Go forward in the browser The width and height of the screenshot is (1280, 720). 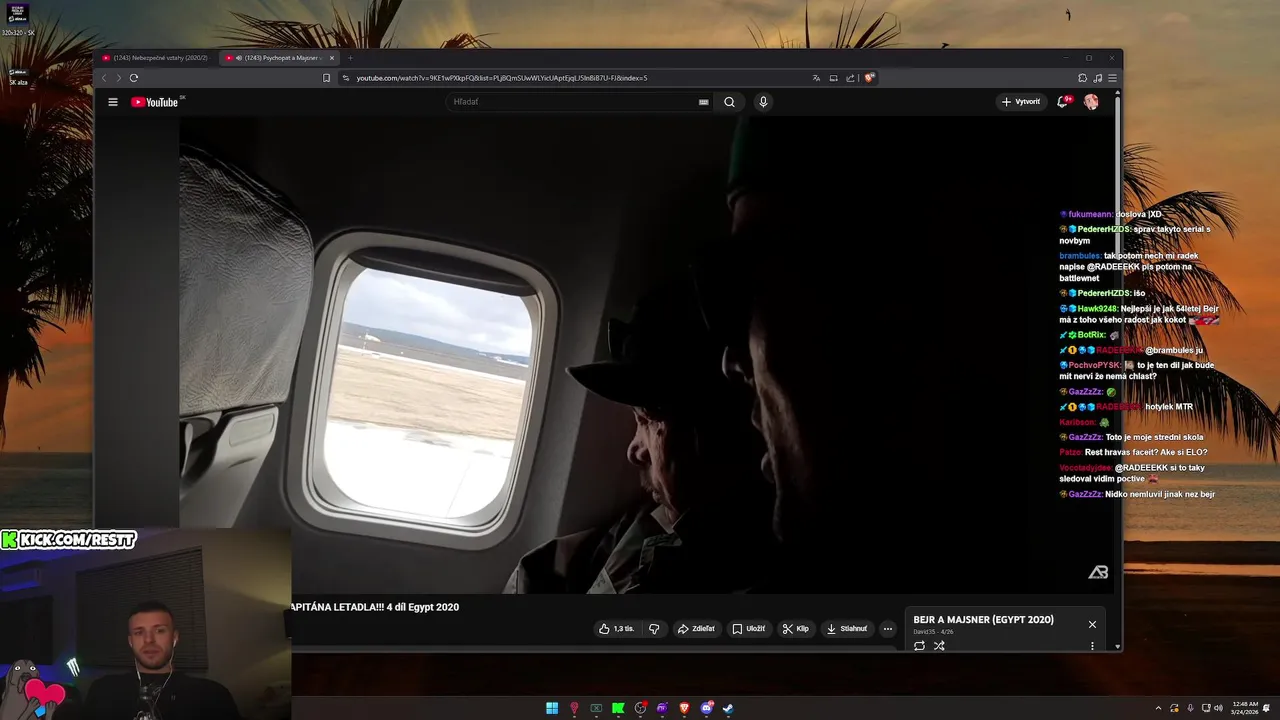point(118,78)
